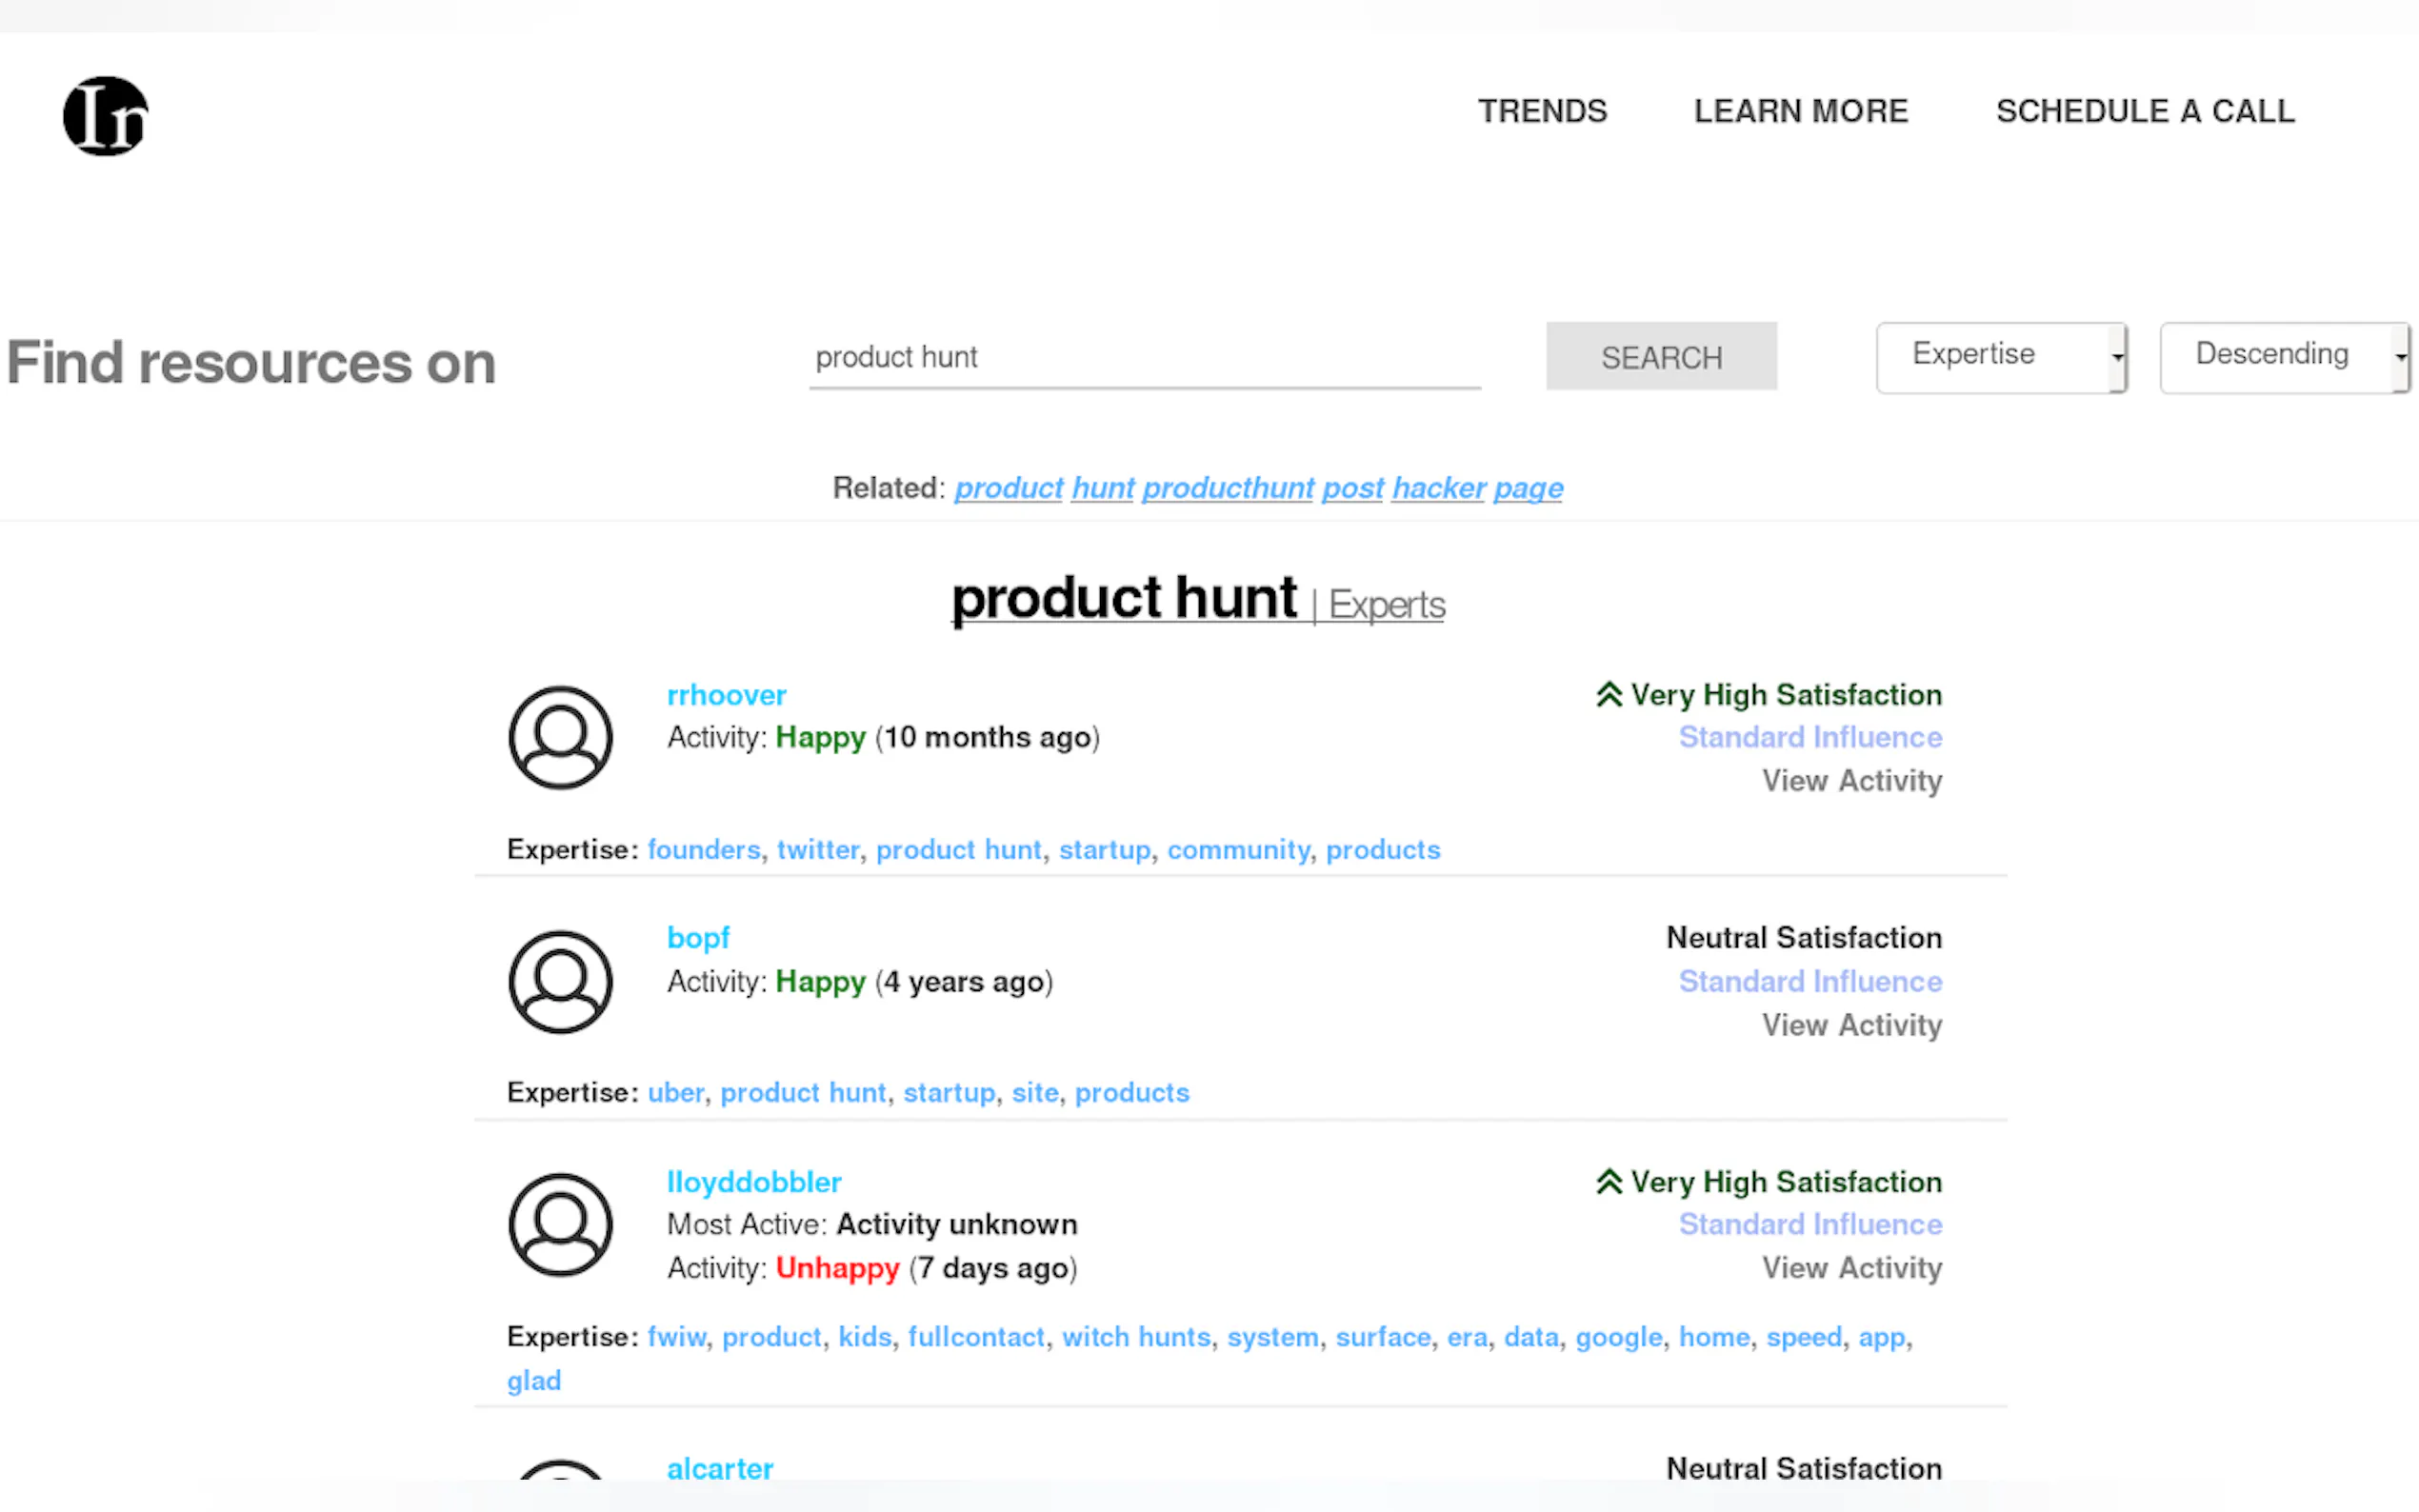The image size is (2419, 1512).
Task: Click the black circular site logo
Action: click(x=105, y=116)
